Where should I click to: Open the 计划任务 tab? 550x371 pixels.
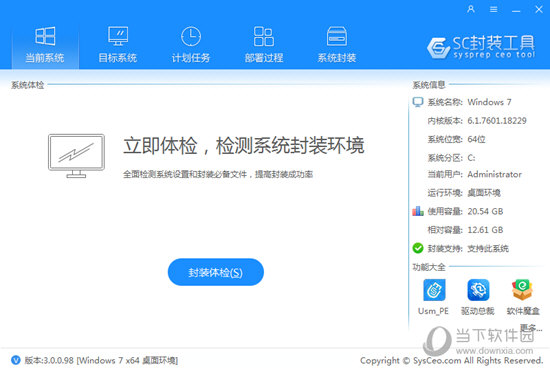point(191,45)
